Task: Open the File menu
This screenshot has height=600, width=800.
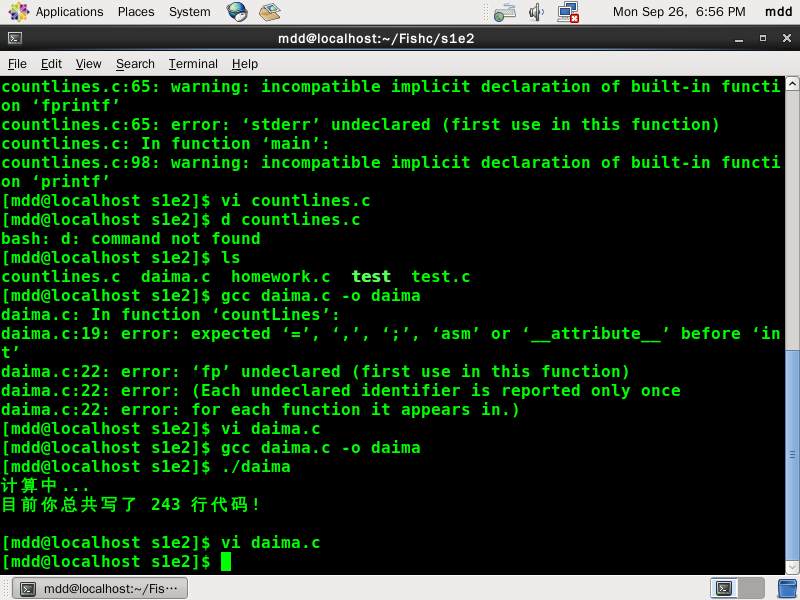Action: [17, 64]
